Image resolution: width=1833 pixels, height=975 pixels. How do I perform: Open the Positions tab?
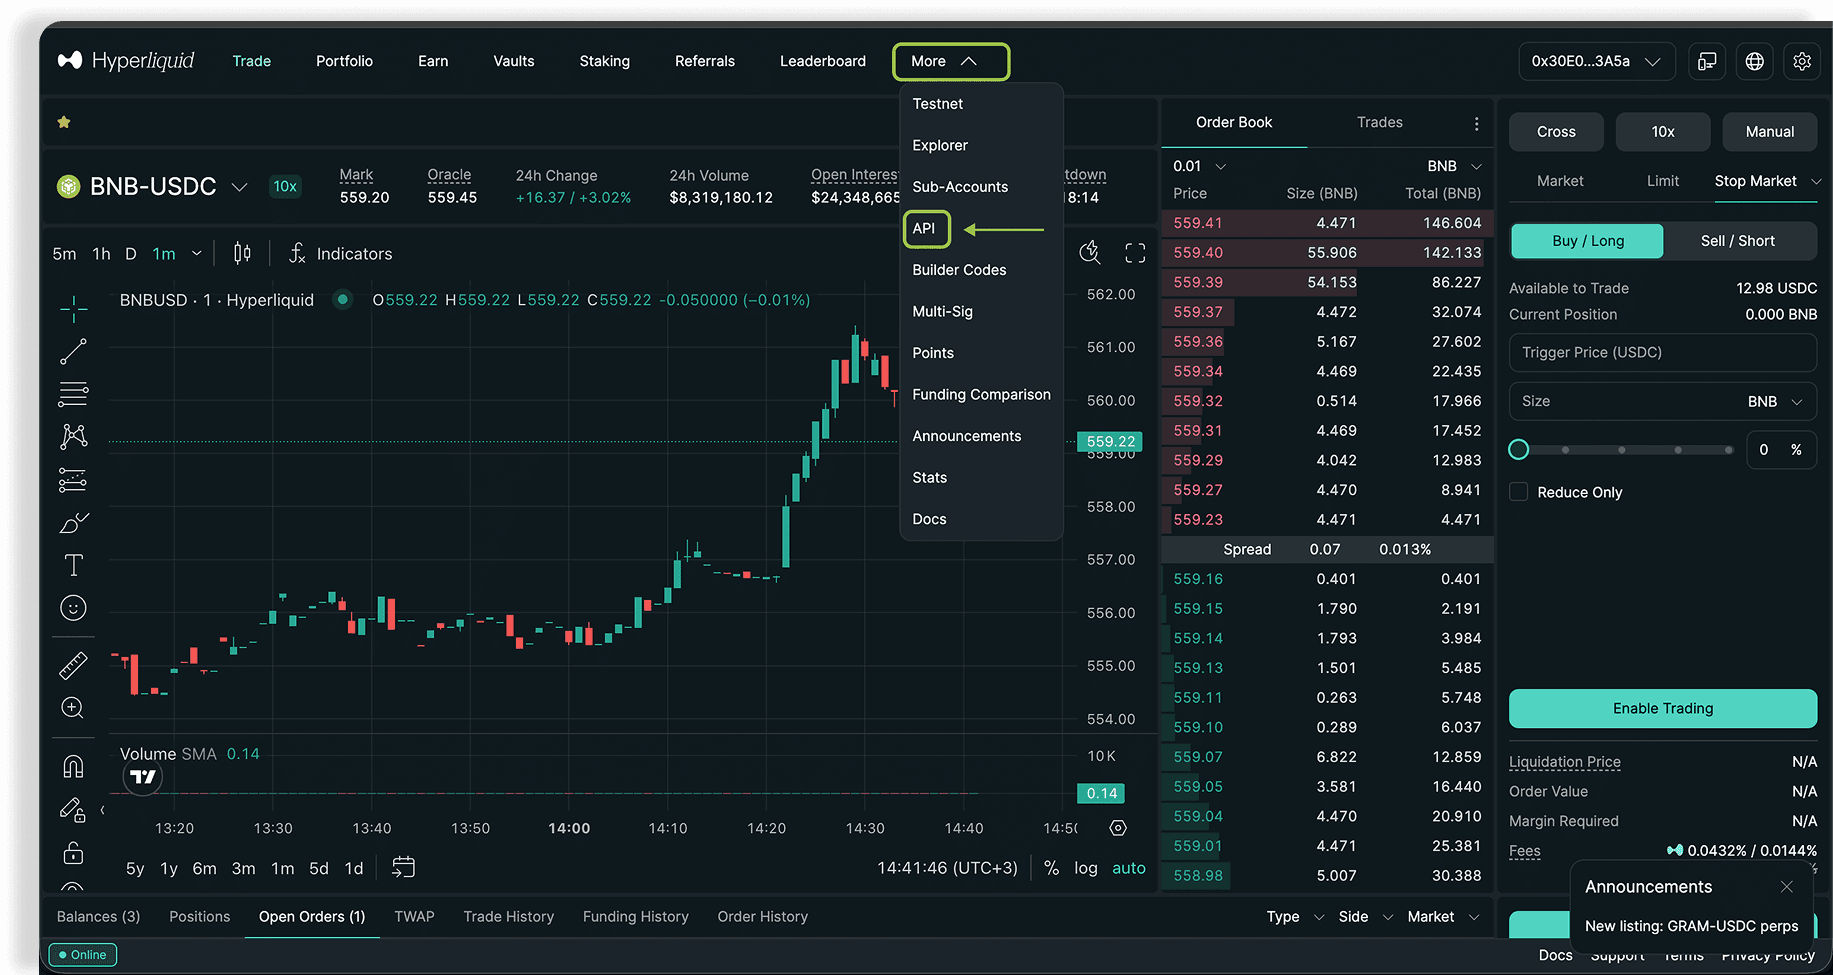199,917
